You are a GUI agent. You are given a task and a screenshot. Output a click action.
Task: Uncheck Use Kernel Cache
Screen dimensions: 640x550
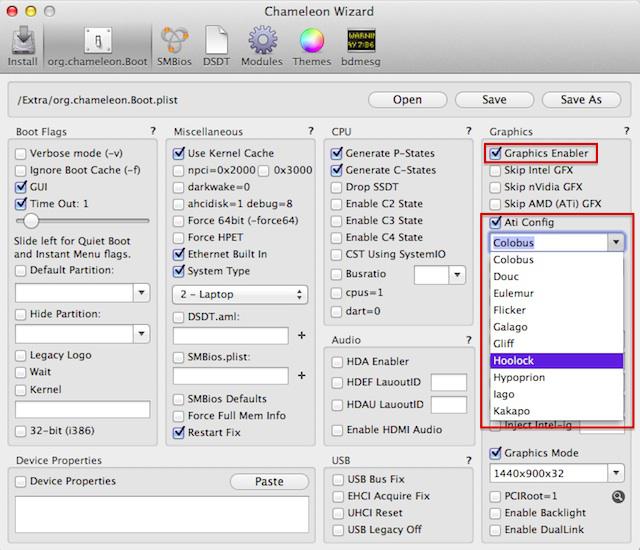click(x=180, y=153)
